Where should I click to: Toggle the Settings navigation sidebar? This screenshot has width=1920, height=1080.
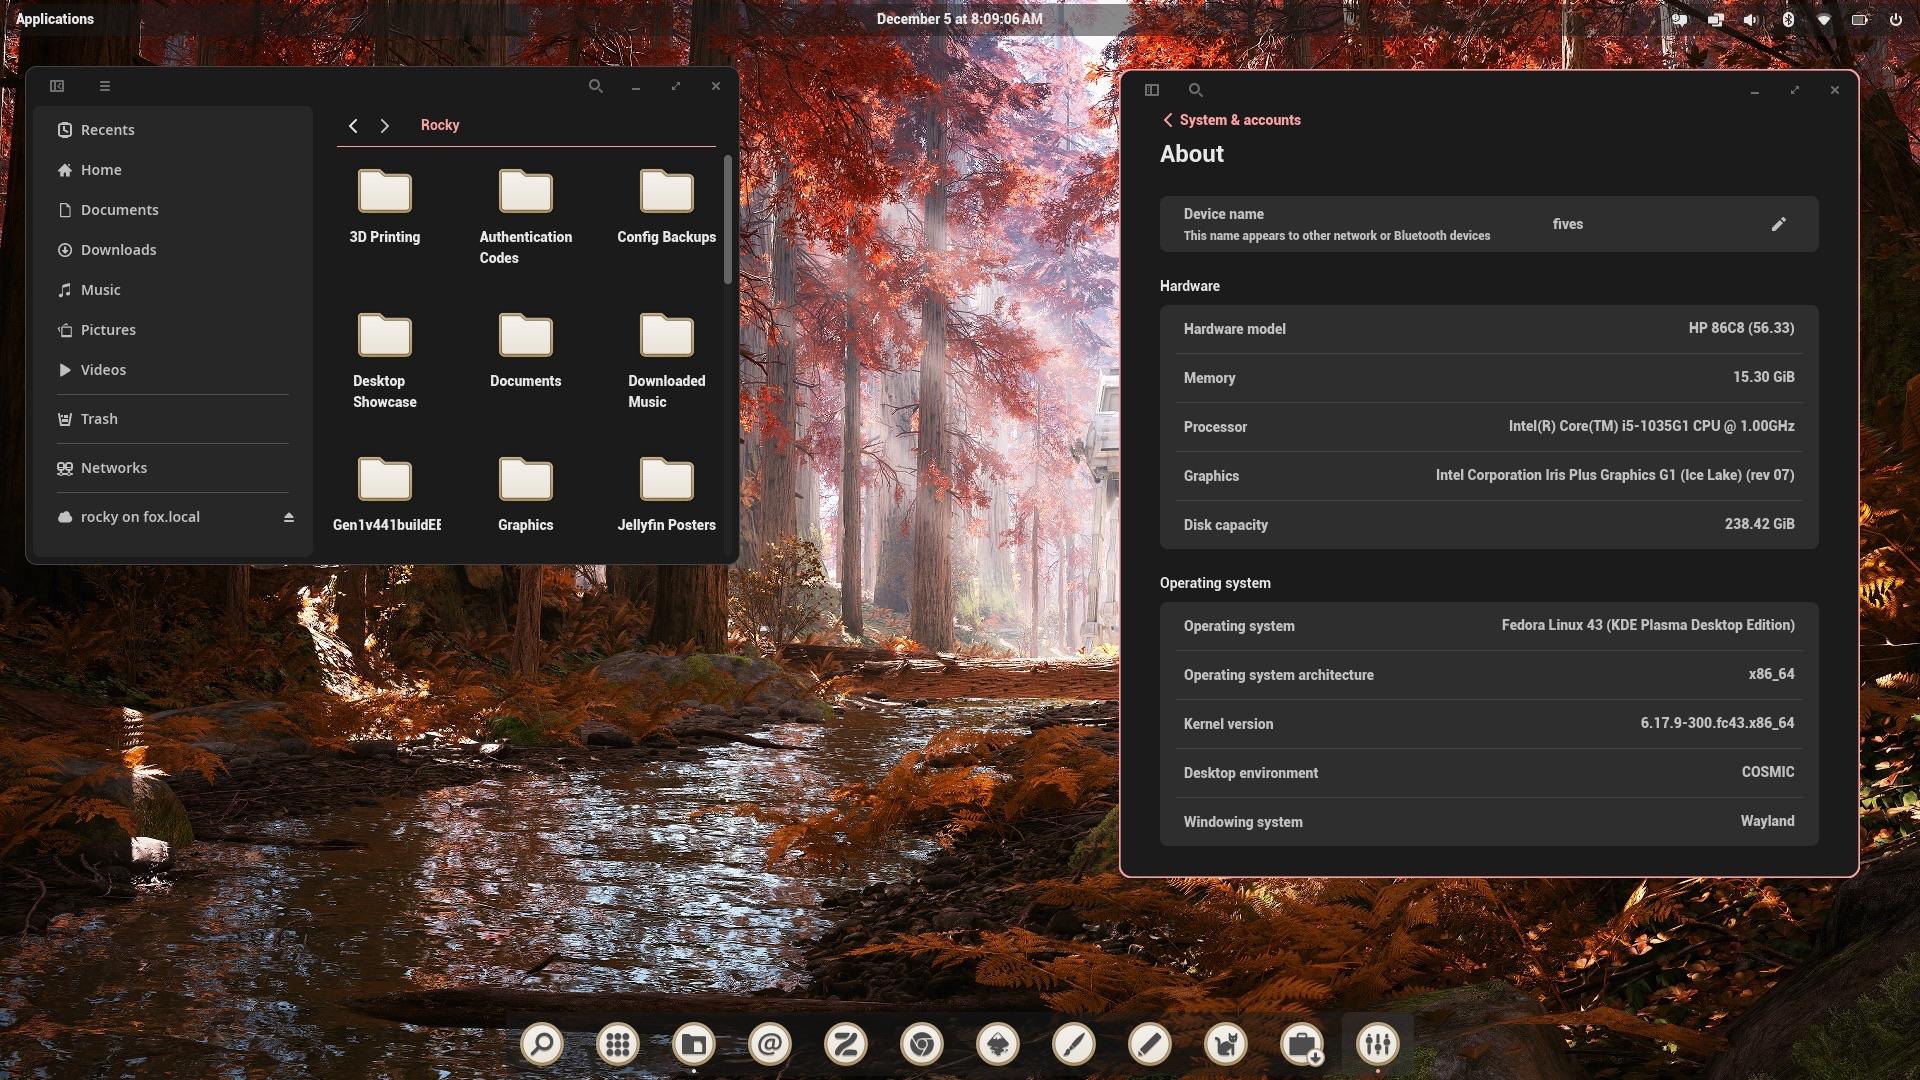(1152, 90)
